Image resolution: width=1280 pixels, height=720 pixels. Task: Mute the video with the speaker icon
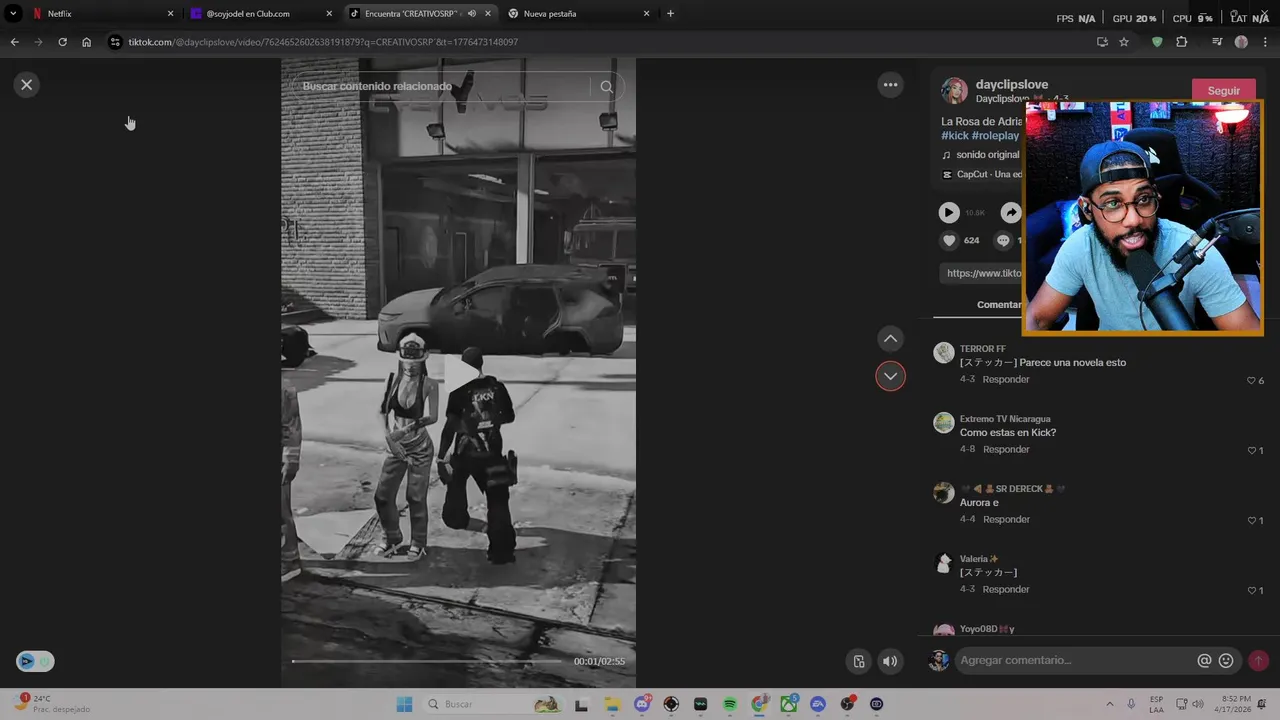click(x=890, y=661)
